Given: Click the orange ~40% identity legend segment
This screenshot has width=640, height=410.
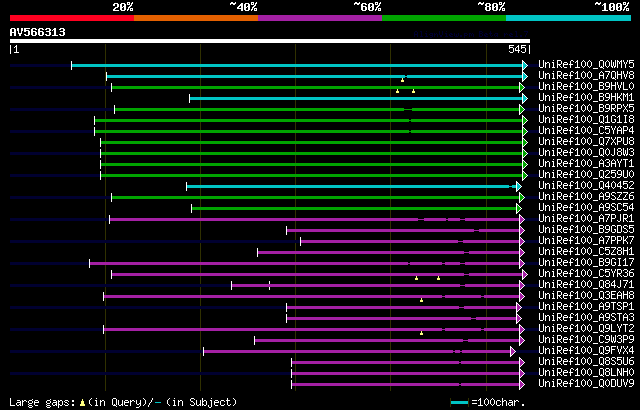Looking at the screenshot, I should pos(196,18).
